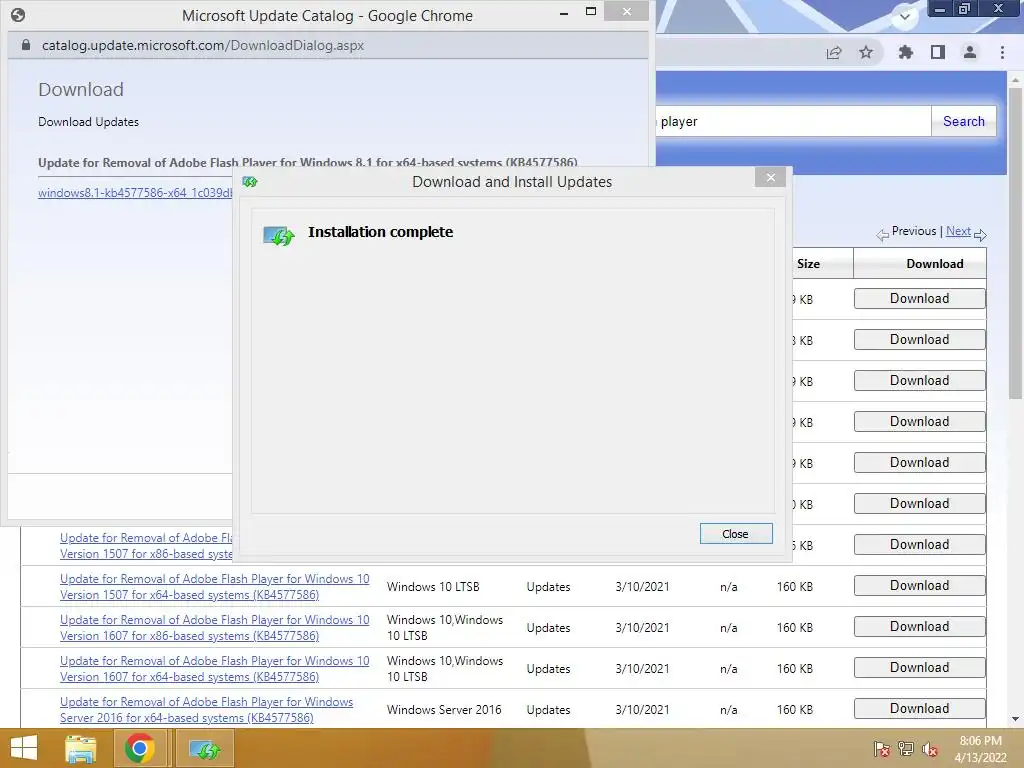Click the catalog search field containing 'player'
The height and width of the screenshot is (768, 1024).
click(x=793, y=121)
